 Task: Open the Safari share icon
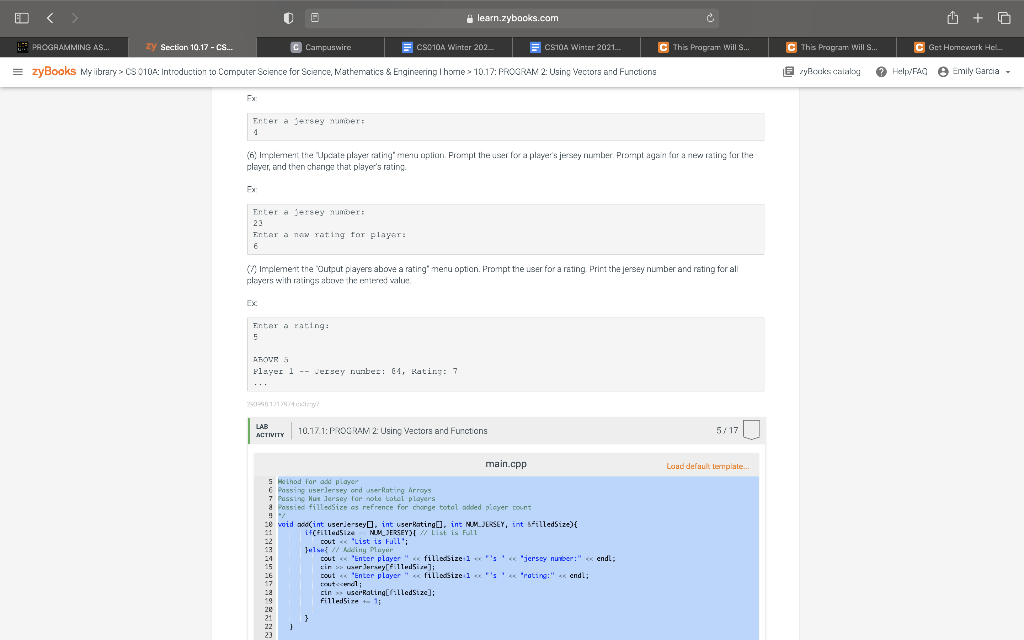953,17
